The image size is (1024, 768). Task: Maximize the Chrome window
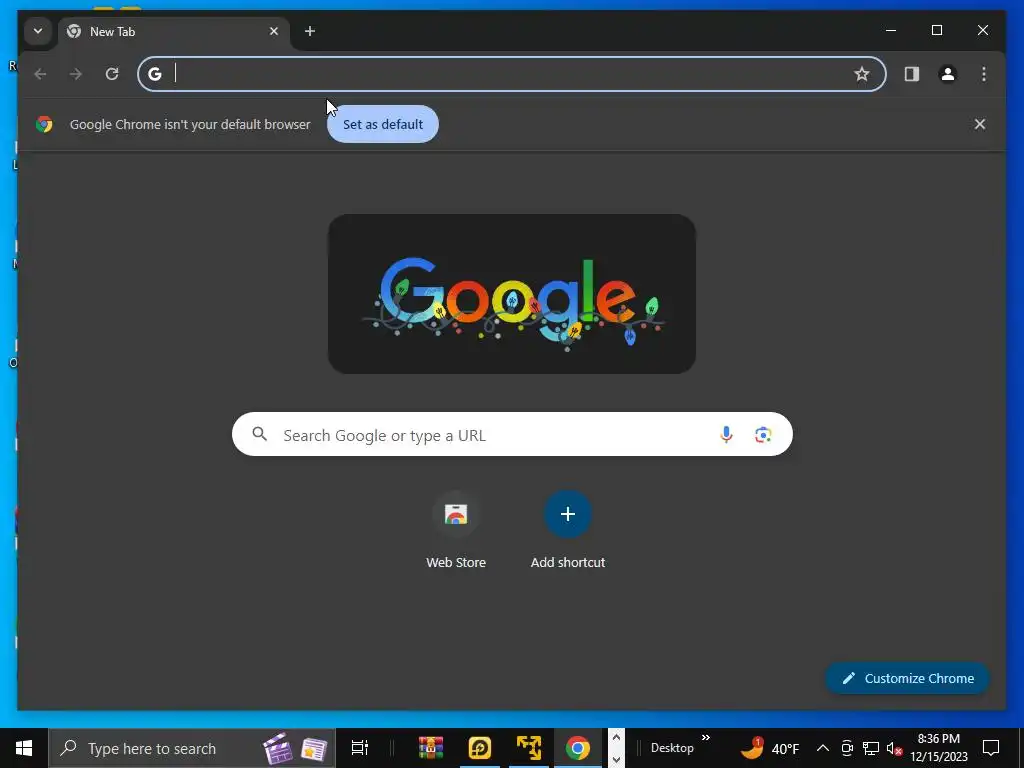[936, 30]
